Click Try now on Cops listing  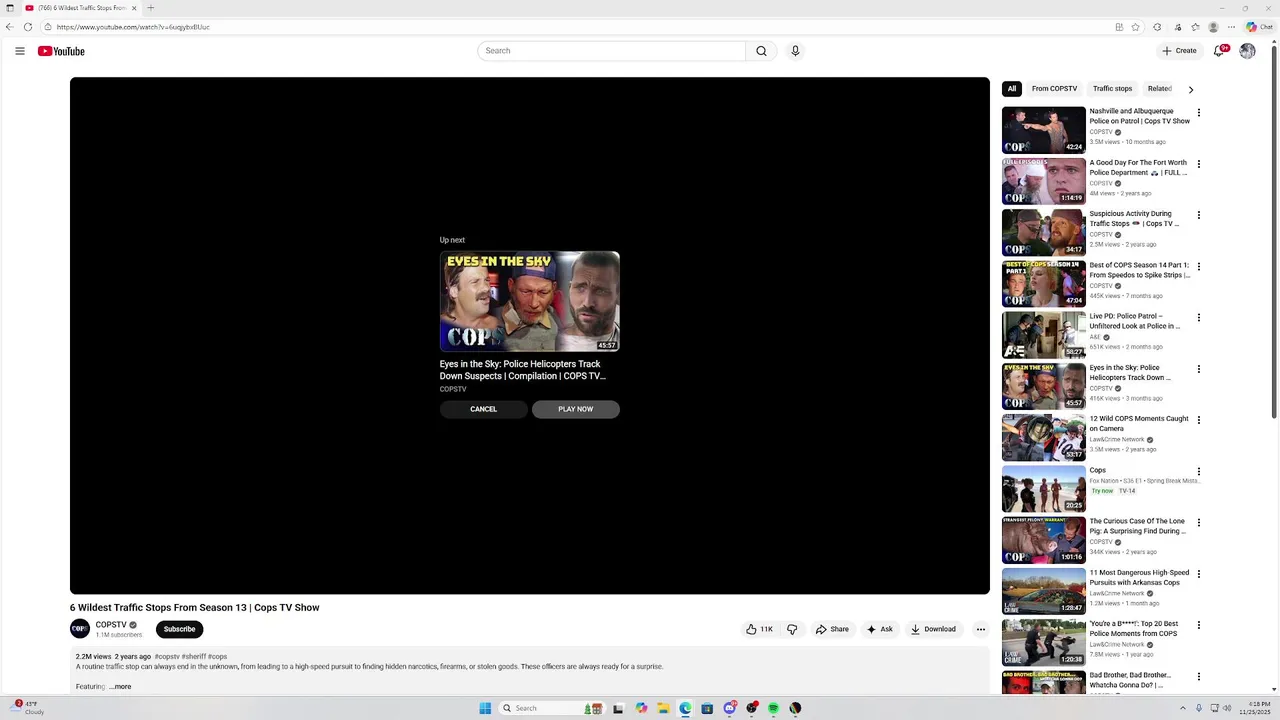pyautogui.click(x=1102, y=491)
